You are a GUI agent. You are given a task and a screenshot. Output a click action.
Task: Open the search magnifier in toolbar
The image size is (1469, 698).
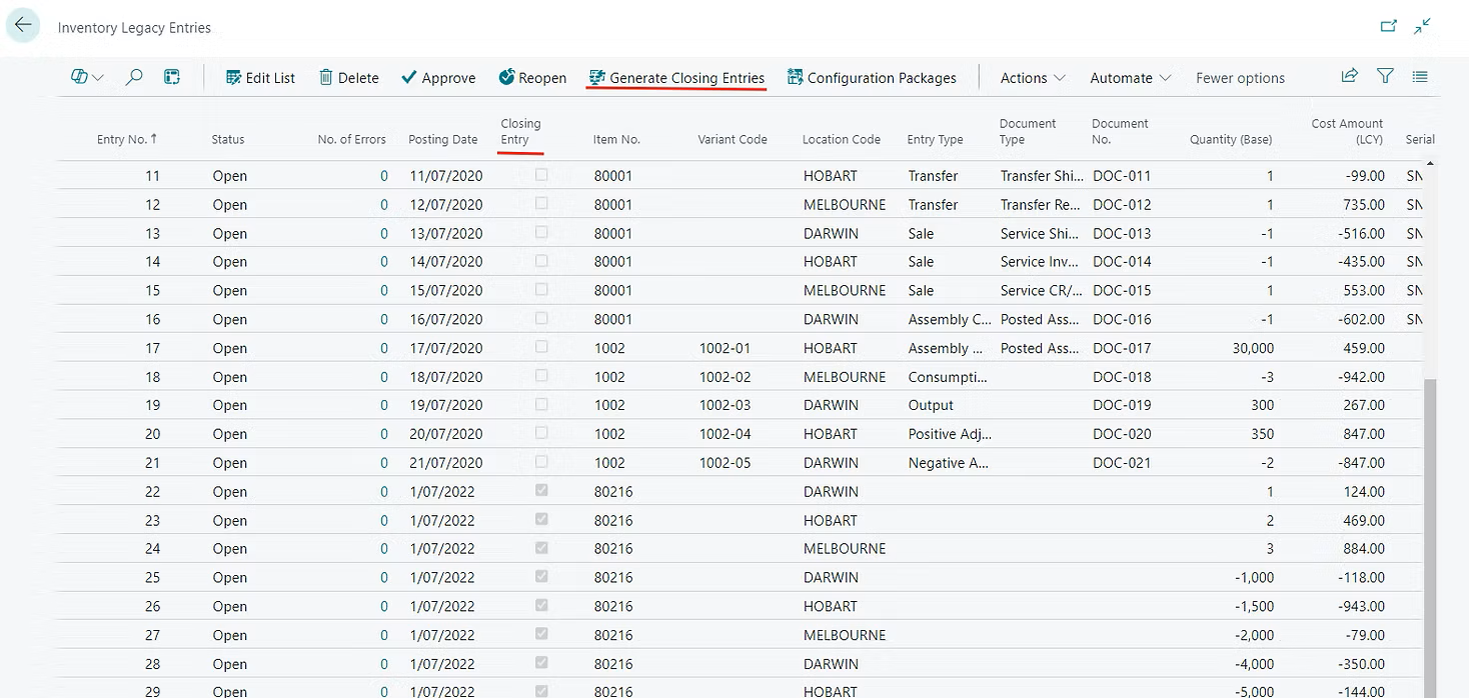[x=134, y=77]
